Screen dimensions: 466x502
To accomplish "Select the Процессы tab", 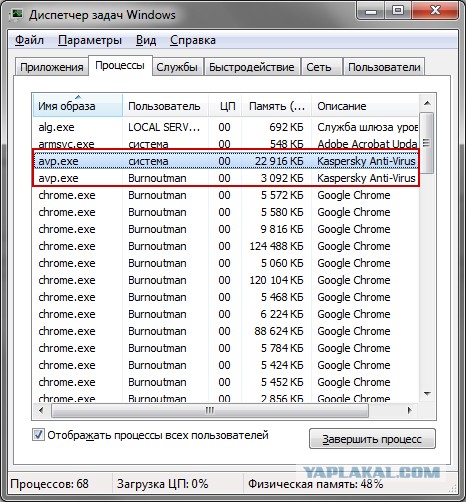I will pyautogui.click(x=120, y=66).
